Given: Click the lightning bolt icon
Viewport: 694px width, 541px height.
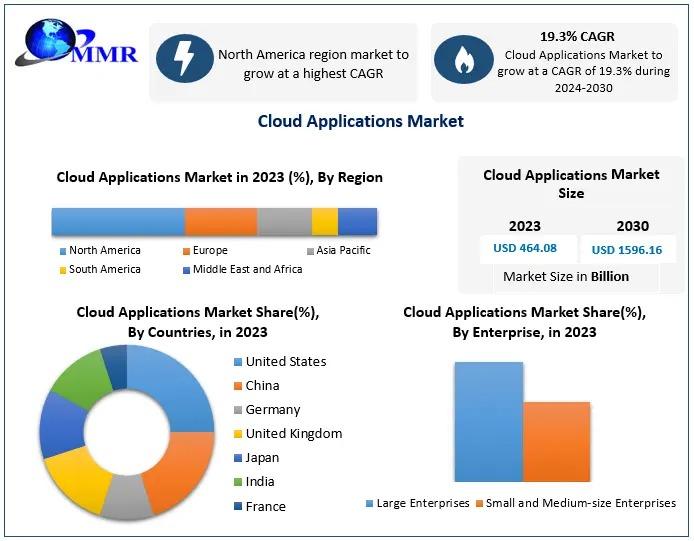Looking at the screenshot, I should click(x=185, y=58).
